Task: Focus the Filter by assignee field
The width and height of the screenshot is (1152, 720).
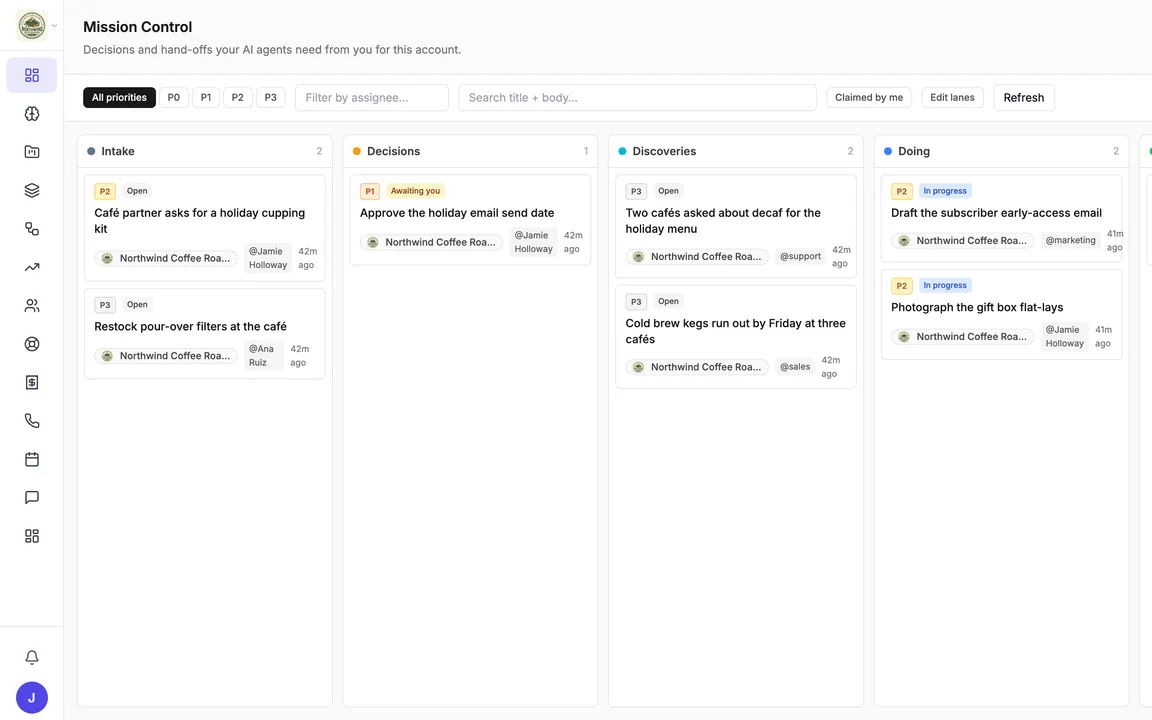Action: click(372, 98)
